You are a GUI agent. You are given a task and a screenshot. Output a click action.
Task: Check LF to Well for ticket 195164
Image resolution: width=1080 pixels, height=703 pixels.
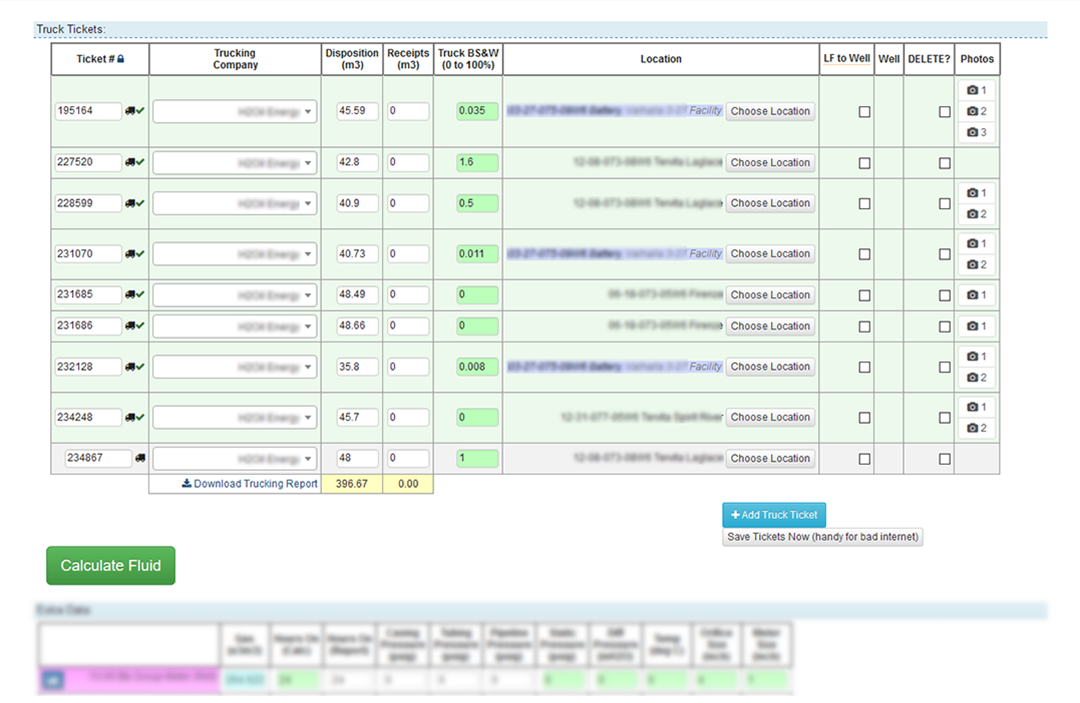(865, 112)
